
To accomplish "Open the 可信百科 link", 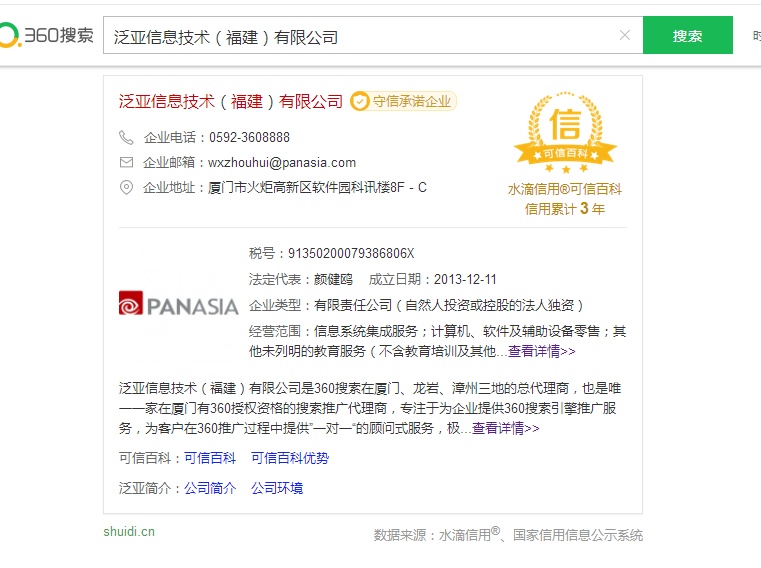I will [x=210, y=458].
